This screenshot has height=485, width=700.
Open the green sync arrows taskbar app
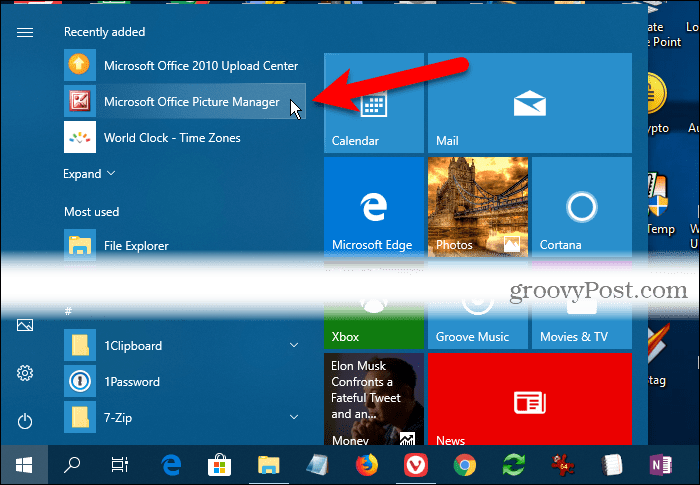pos(513,465)
